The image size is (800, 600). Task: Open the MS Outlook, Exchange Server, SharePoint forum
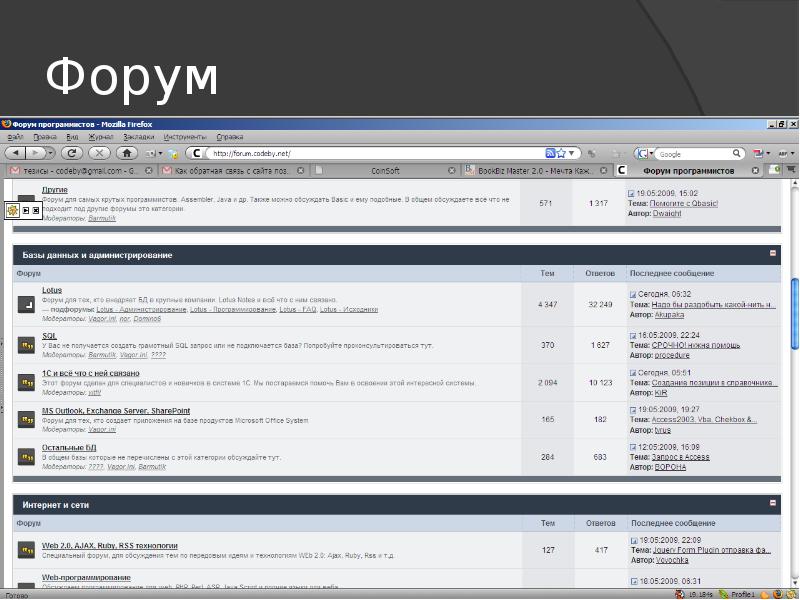click(115, 410)
